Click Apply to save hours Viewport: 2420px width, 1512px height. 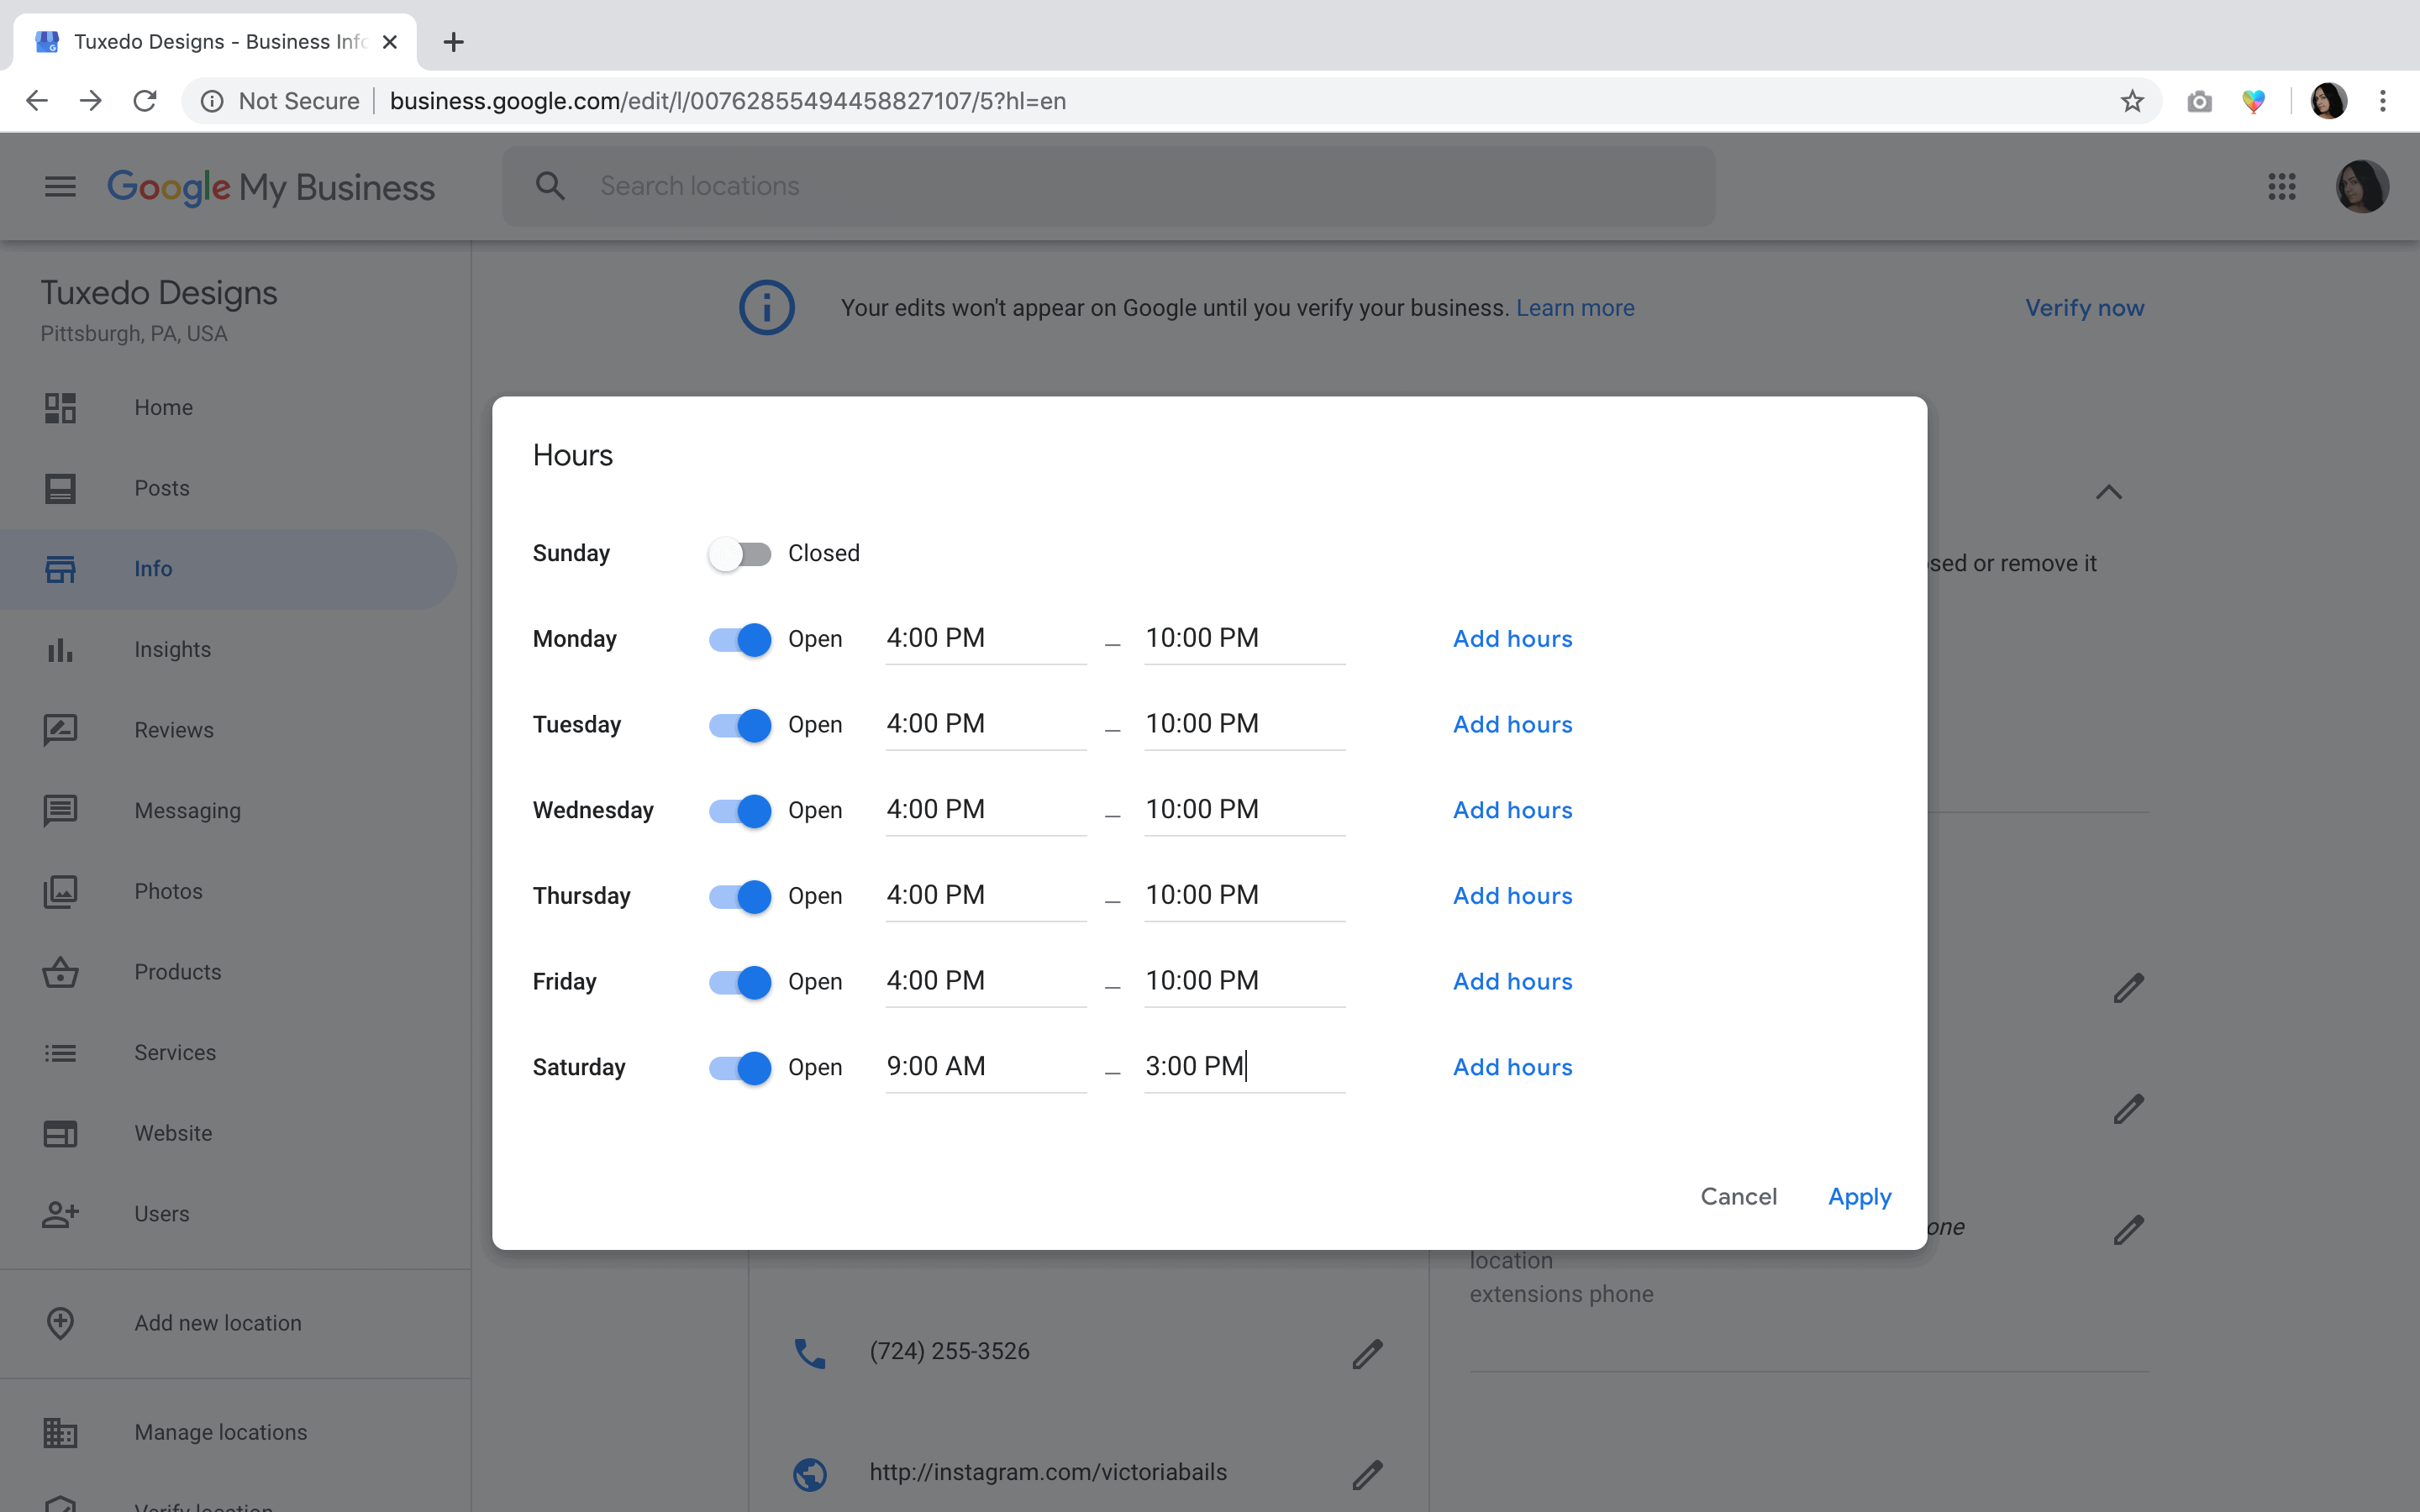coord(1859,1197)
